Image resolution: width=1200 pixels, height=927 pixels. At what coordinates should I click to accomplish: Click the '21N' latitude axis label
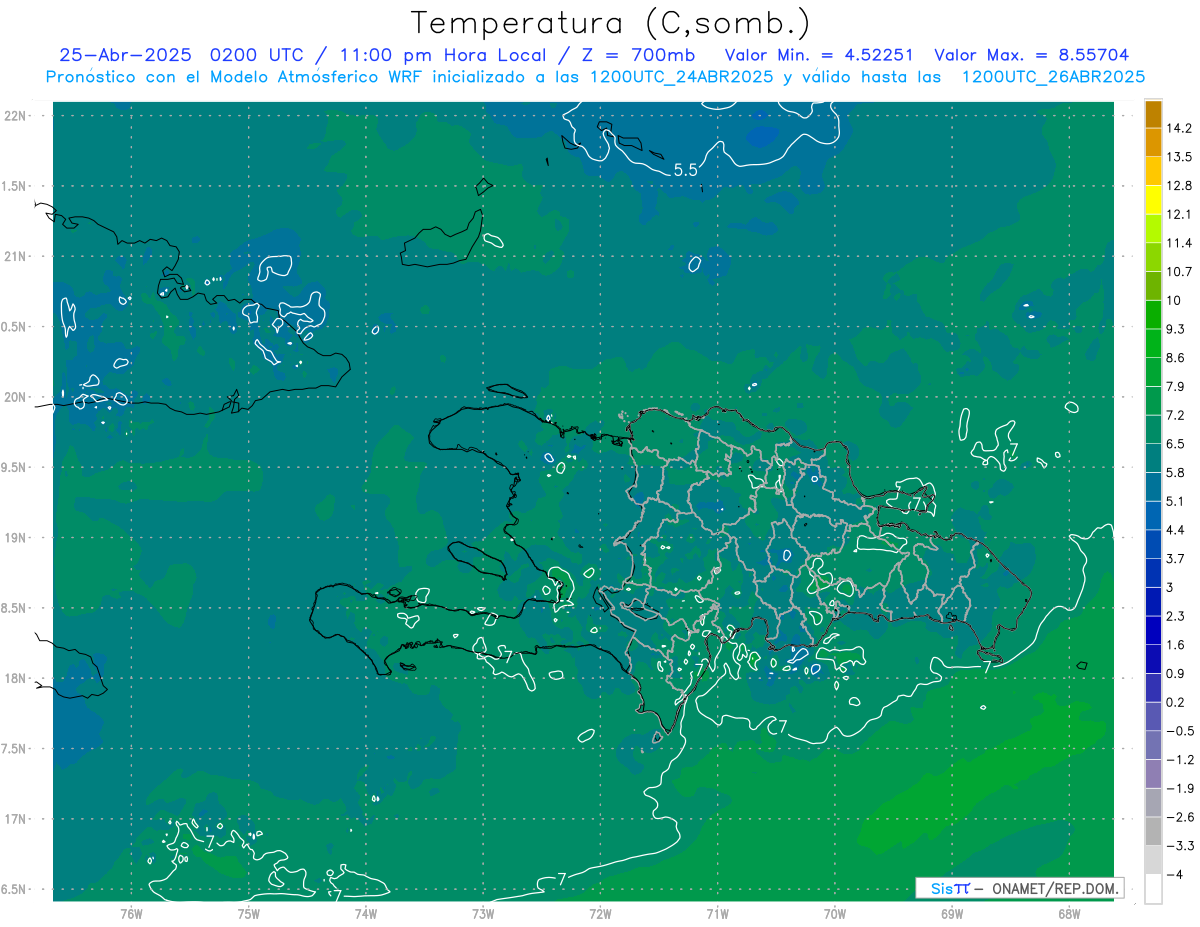[x=16, y=256]
